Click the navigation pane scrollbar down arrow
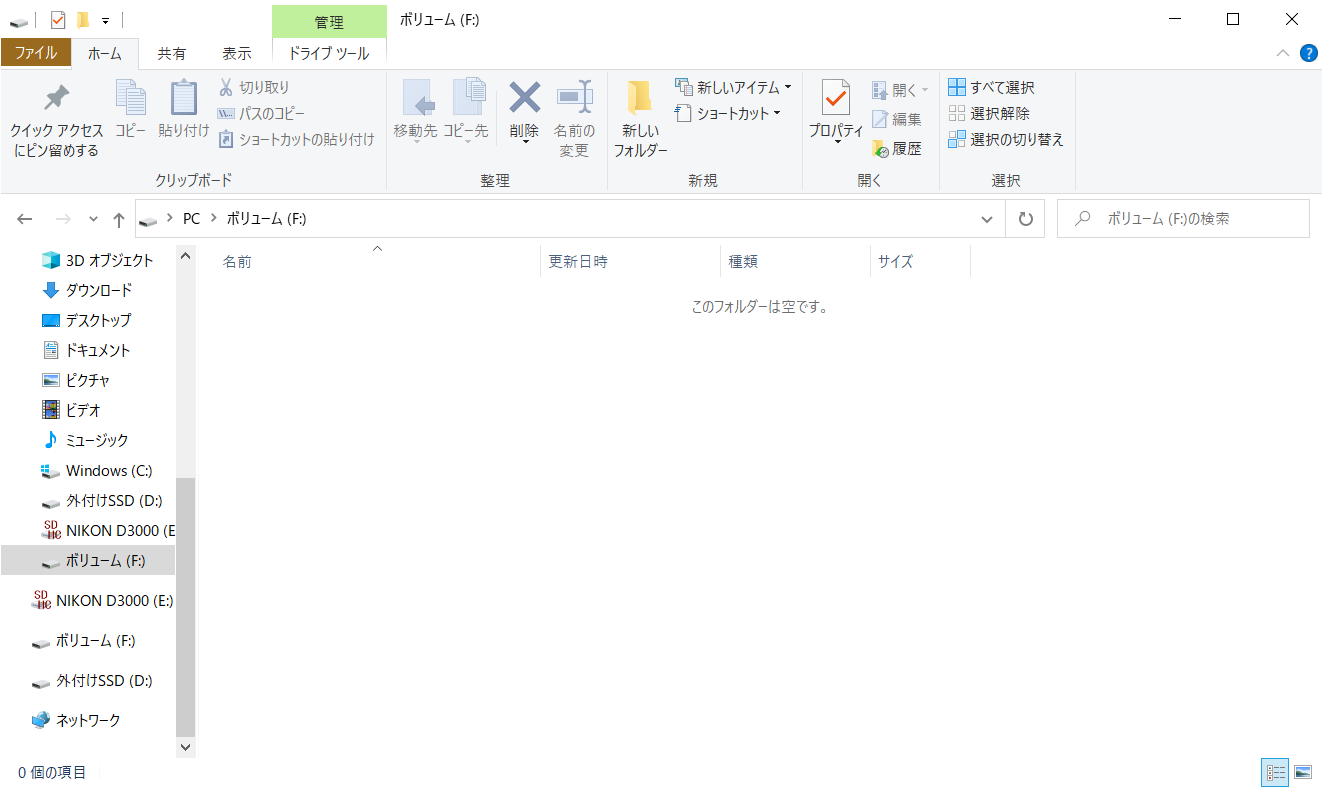Image resolution: width=1323 pixels, height=788 pixels. tap(185, 746)
